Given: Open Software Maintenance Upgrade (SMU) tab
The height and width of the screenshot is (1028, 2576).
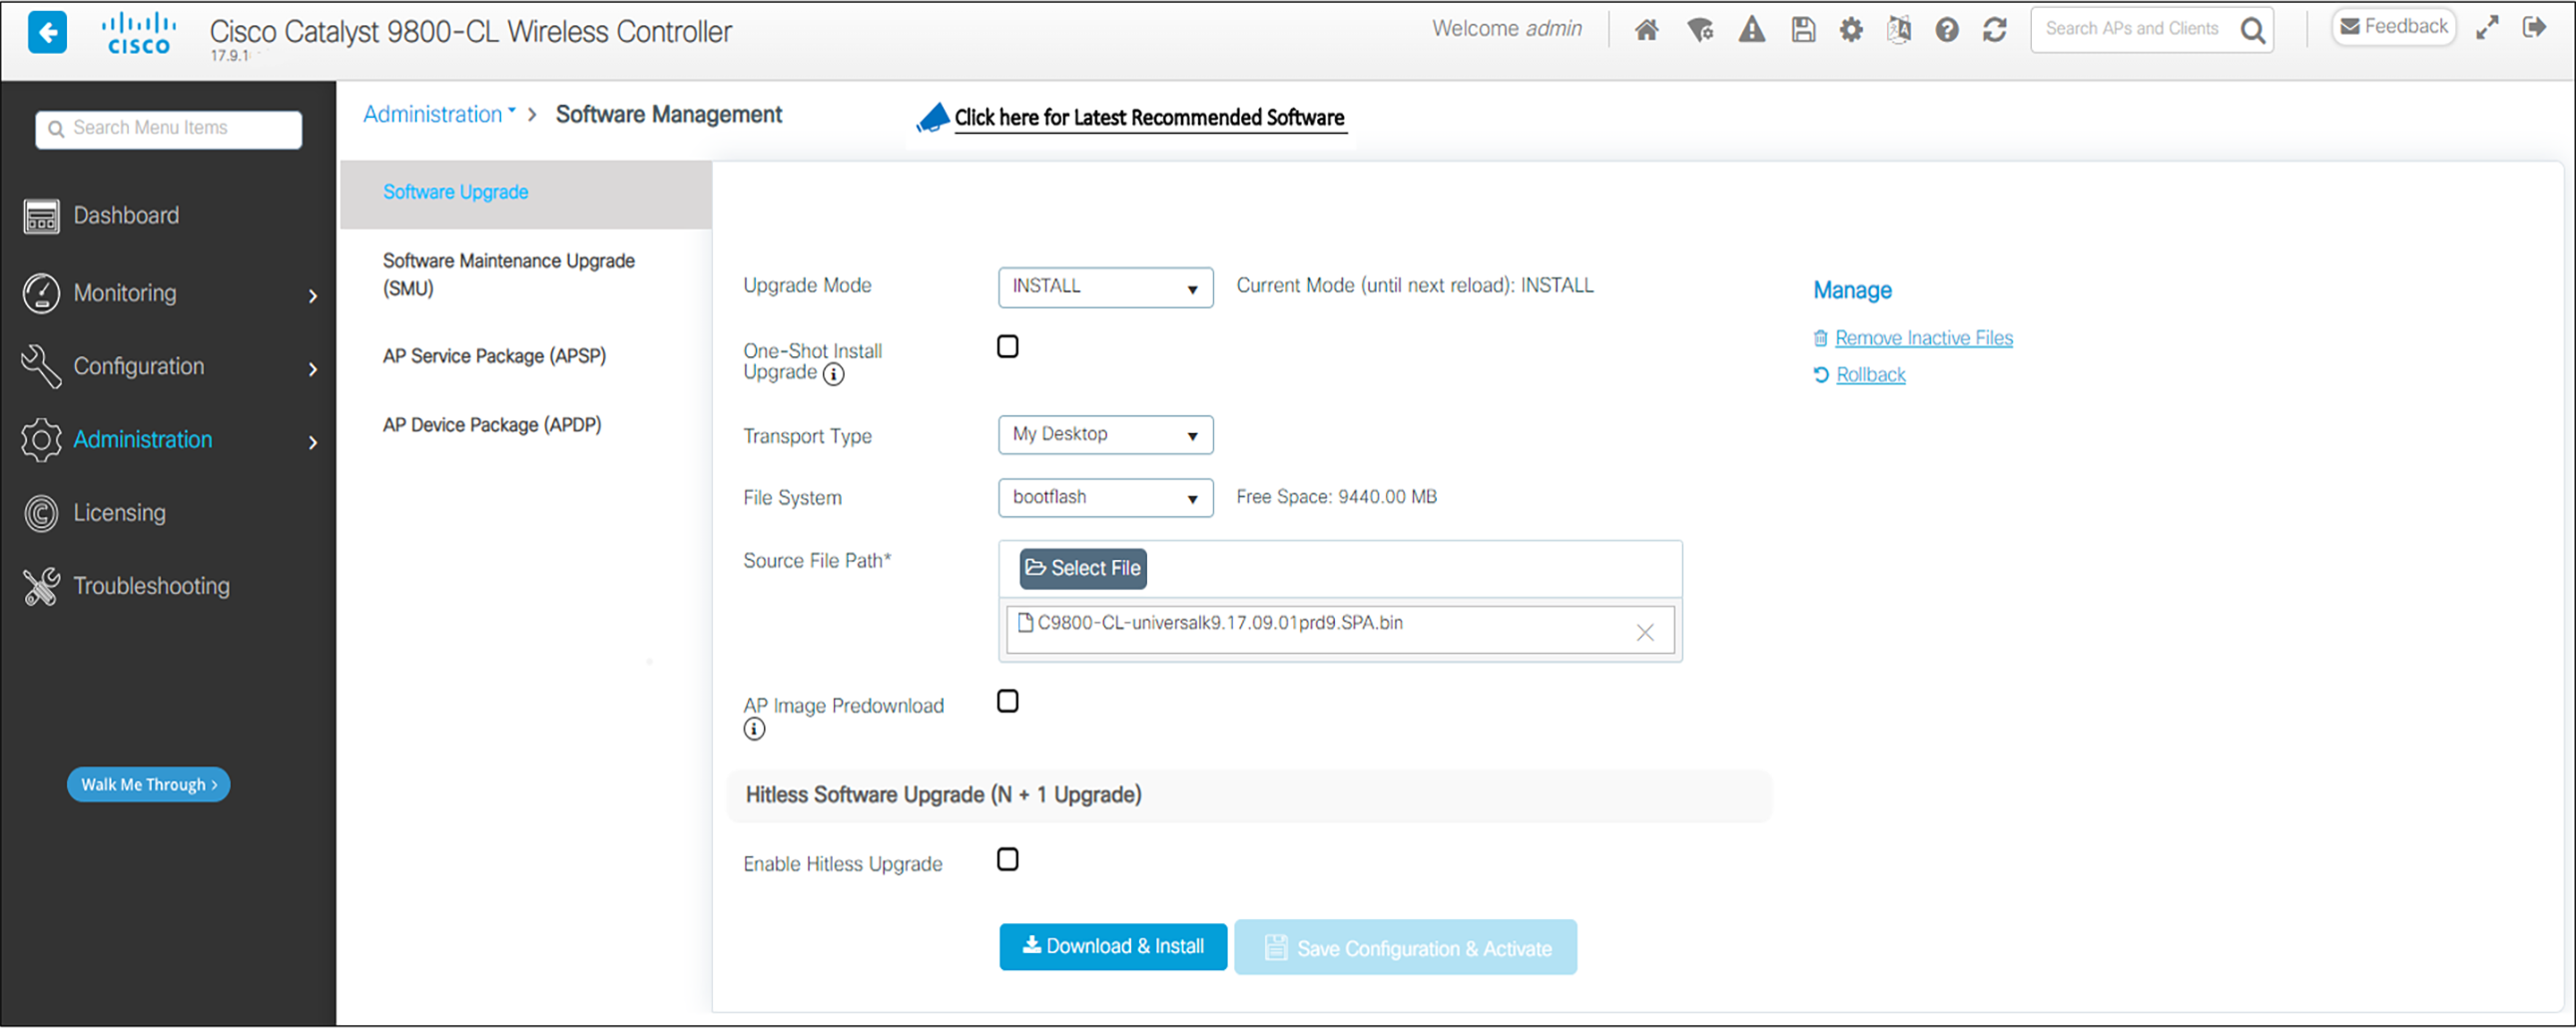Looking at the screenshot, I should pyautogui.click(x=508, y=274).
